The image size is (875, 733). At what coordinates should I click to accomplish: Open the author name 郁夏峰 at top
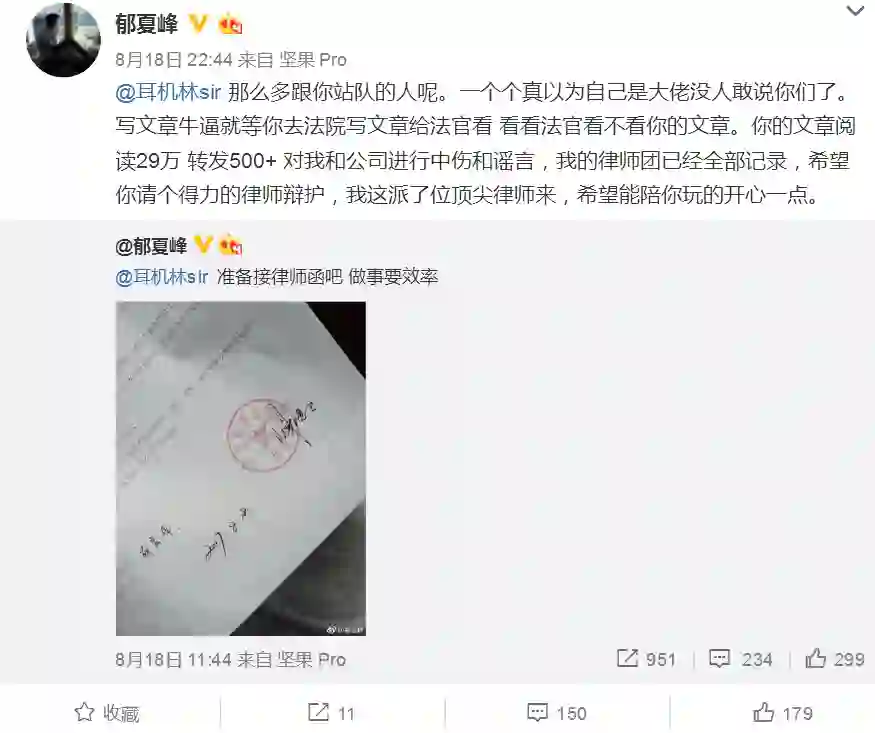pos(147,25)
